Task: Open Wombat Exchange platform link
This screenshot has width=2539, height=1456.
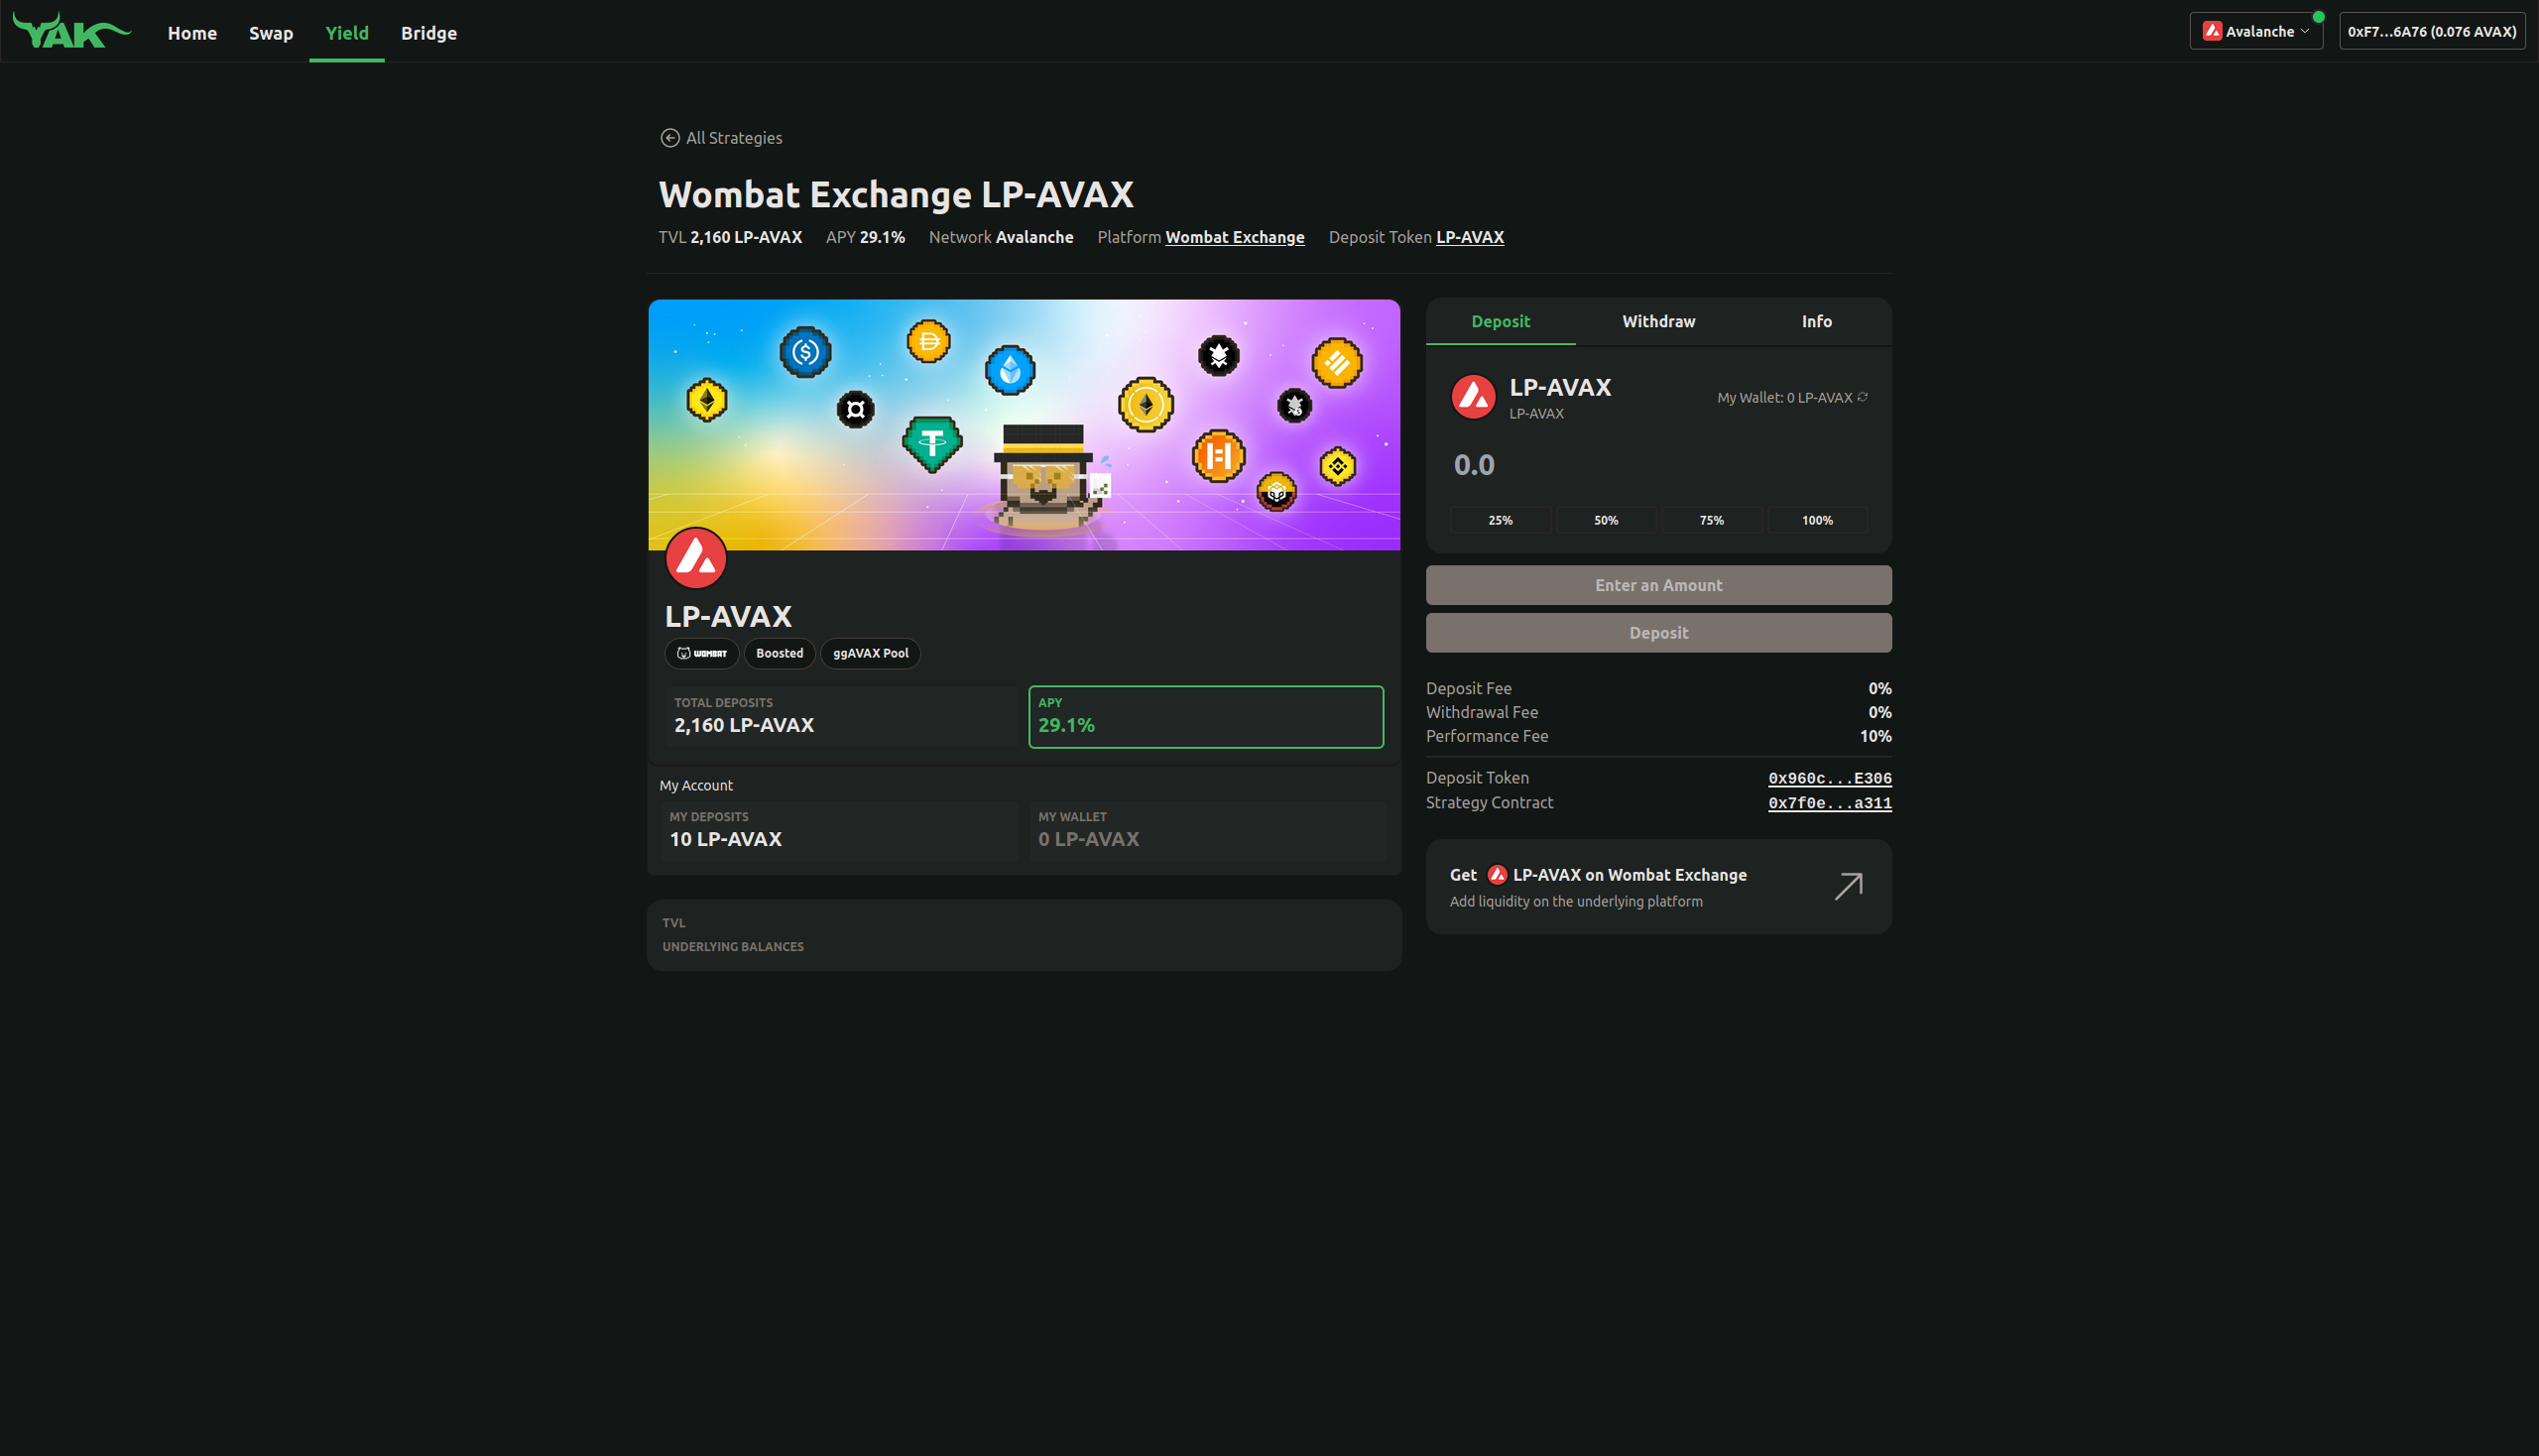Action: 1233,237
